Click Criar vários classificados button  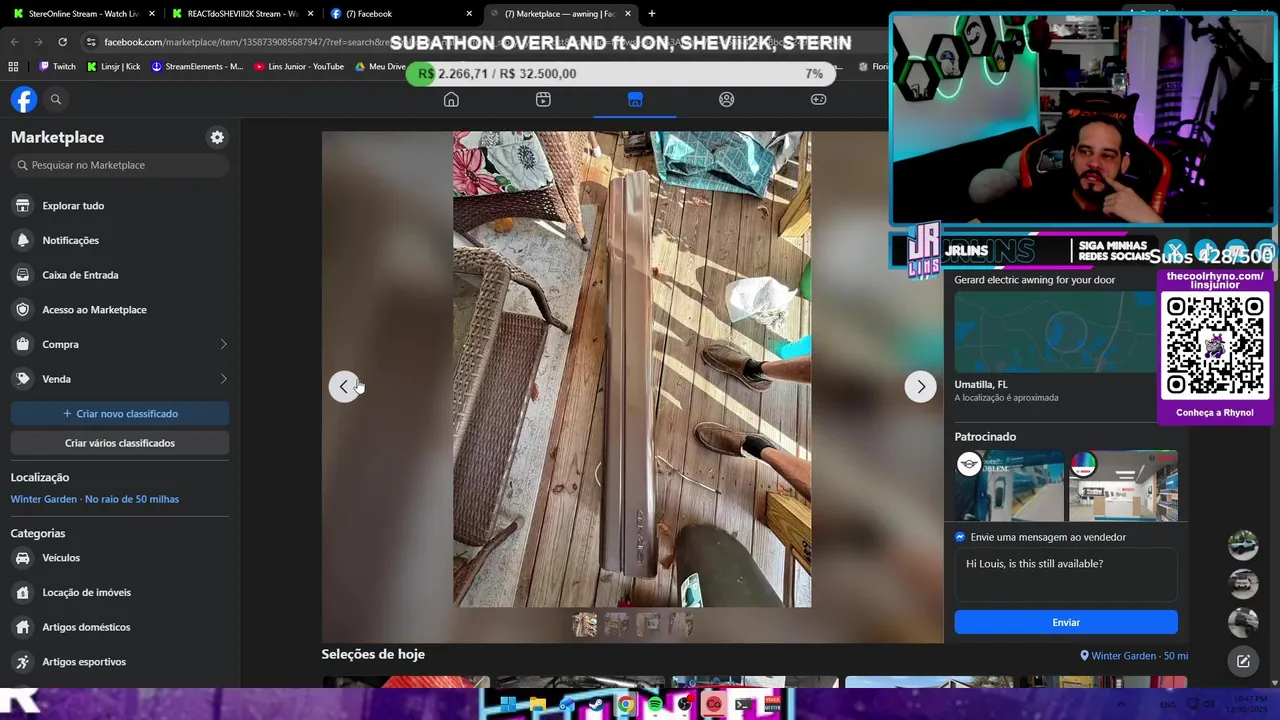click(120, 443)
